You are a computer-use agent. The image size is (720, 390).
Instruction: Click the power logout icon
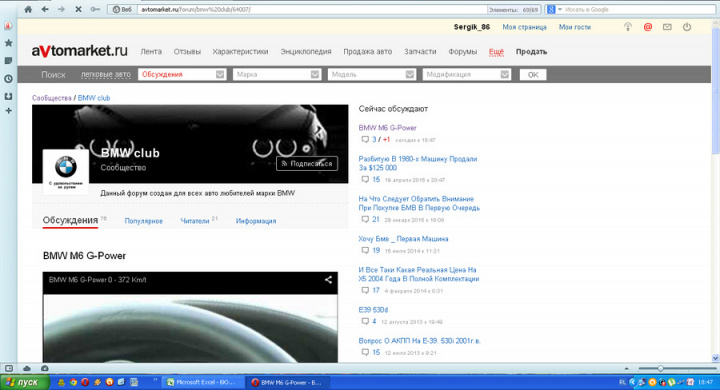687,27
